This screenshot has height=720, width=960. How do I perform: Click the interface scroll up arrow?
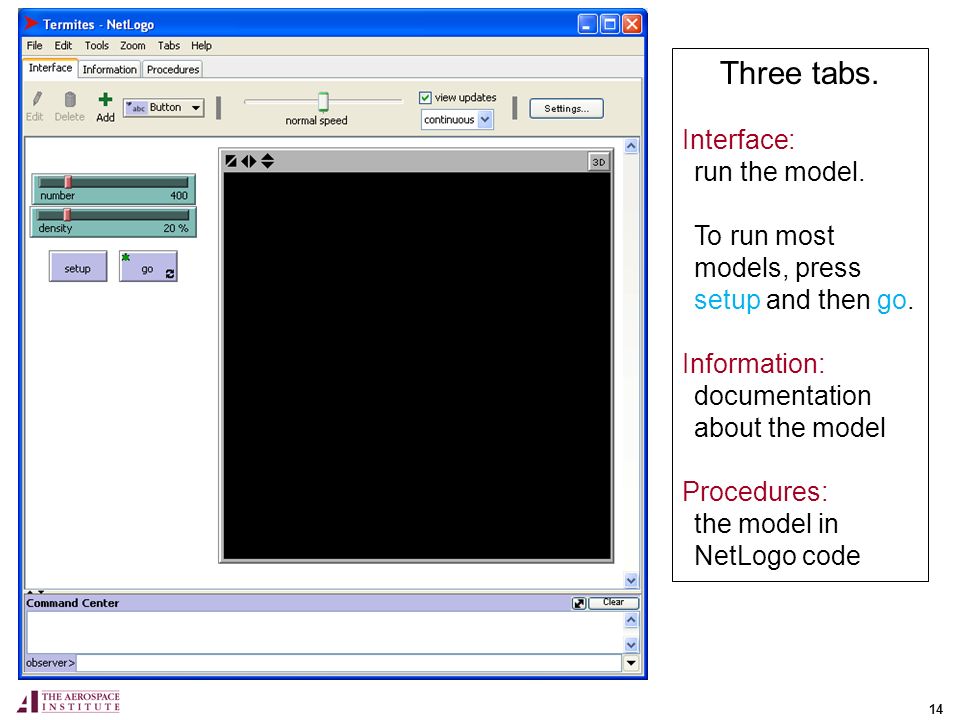[631, 146]
